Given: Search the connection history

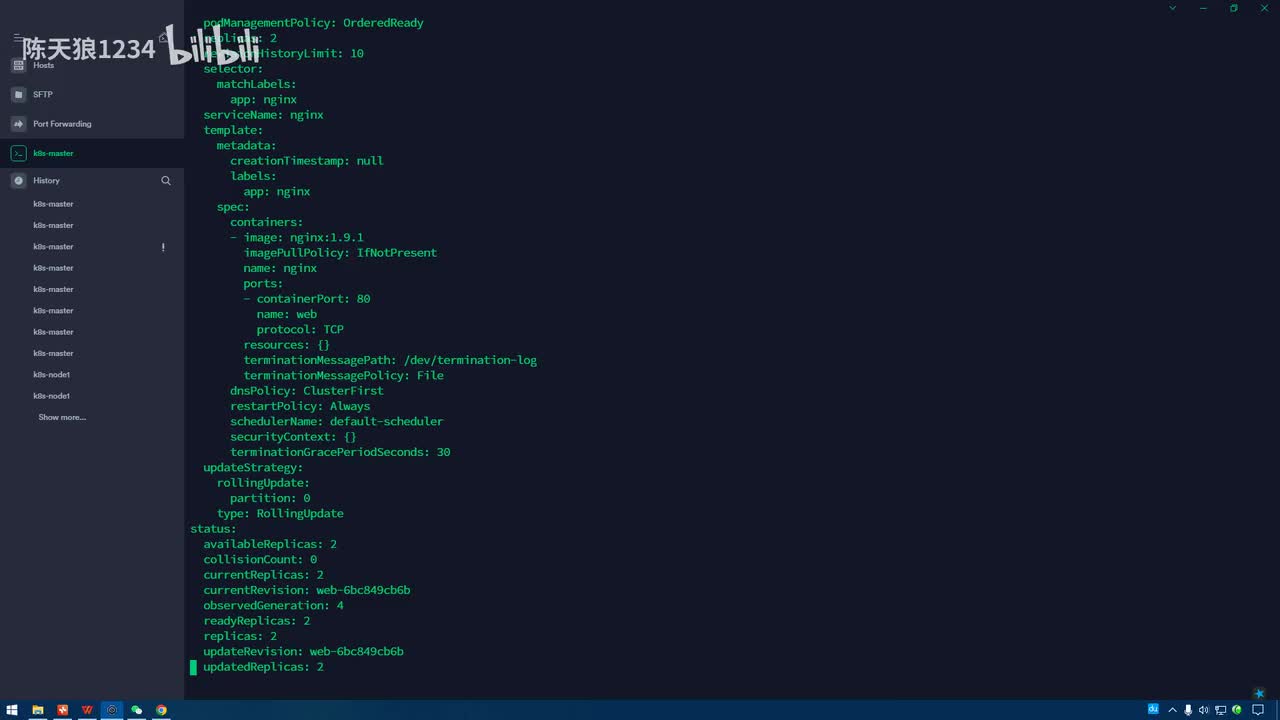Looking at the screenshot, I should [166, 181].
